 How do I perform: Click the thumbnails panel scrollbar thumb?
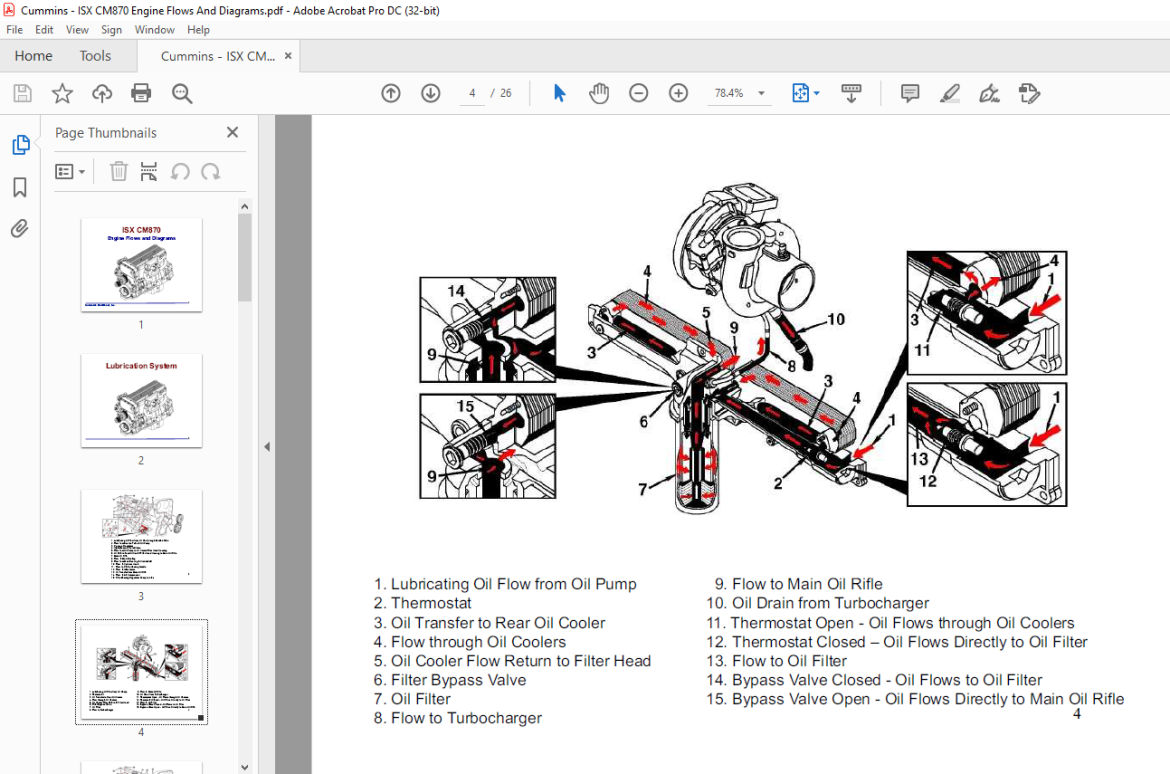[x=245, y=258]
